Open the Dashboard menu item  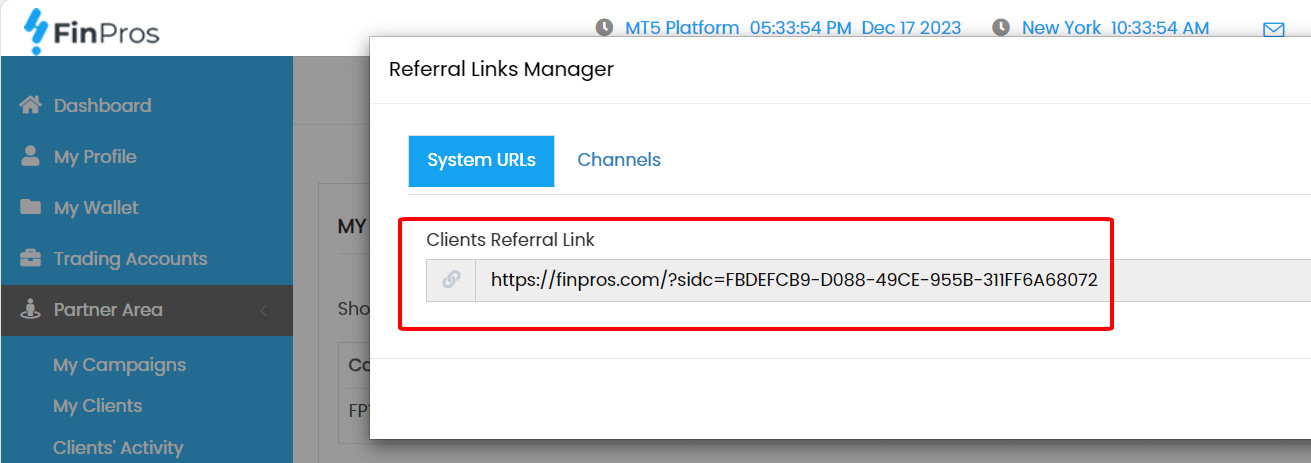102,105
